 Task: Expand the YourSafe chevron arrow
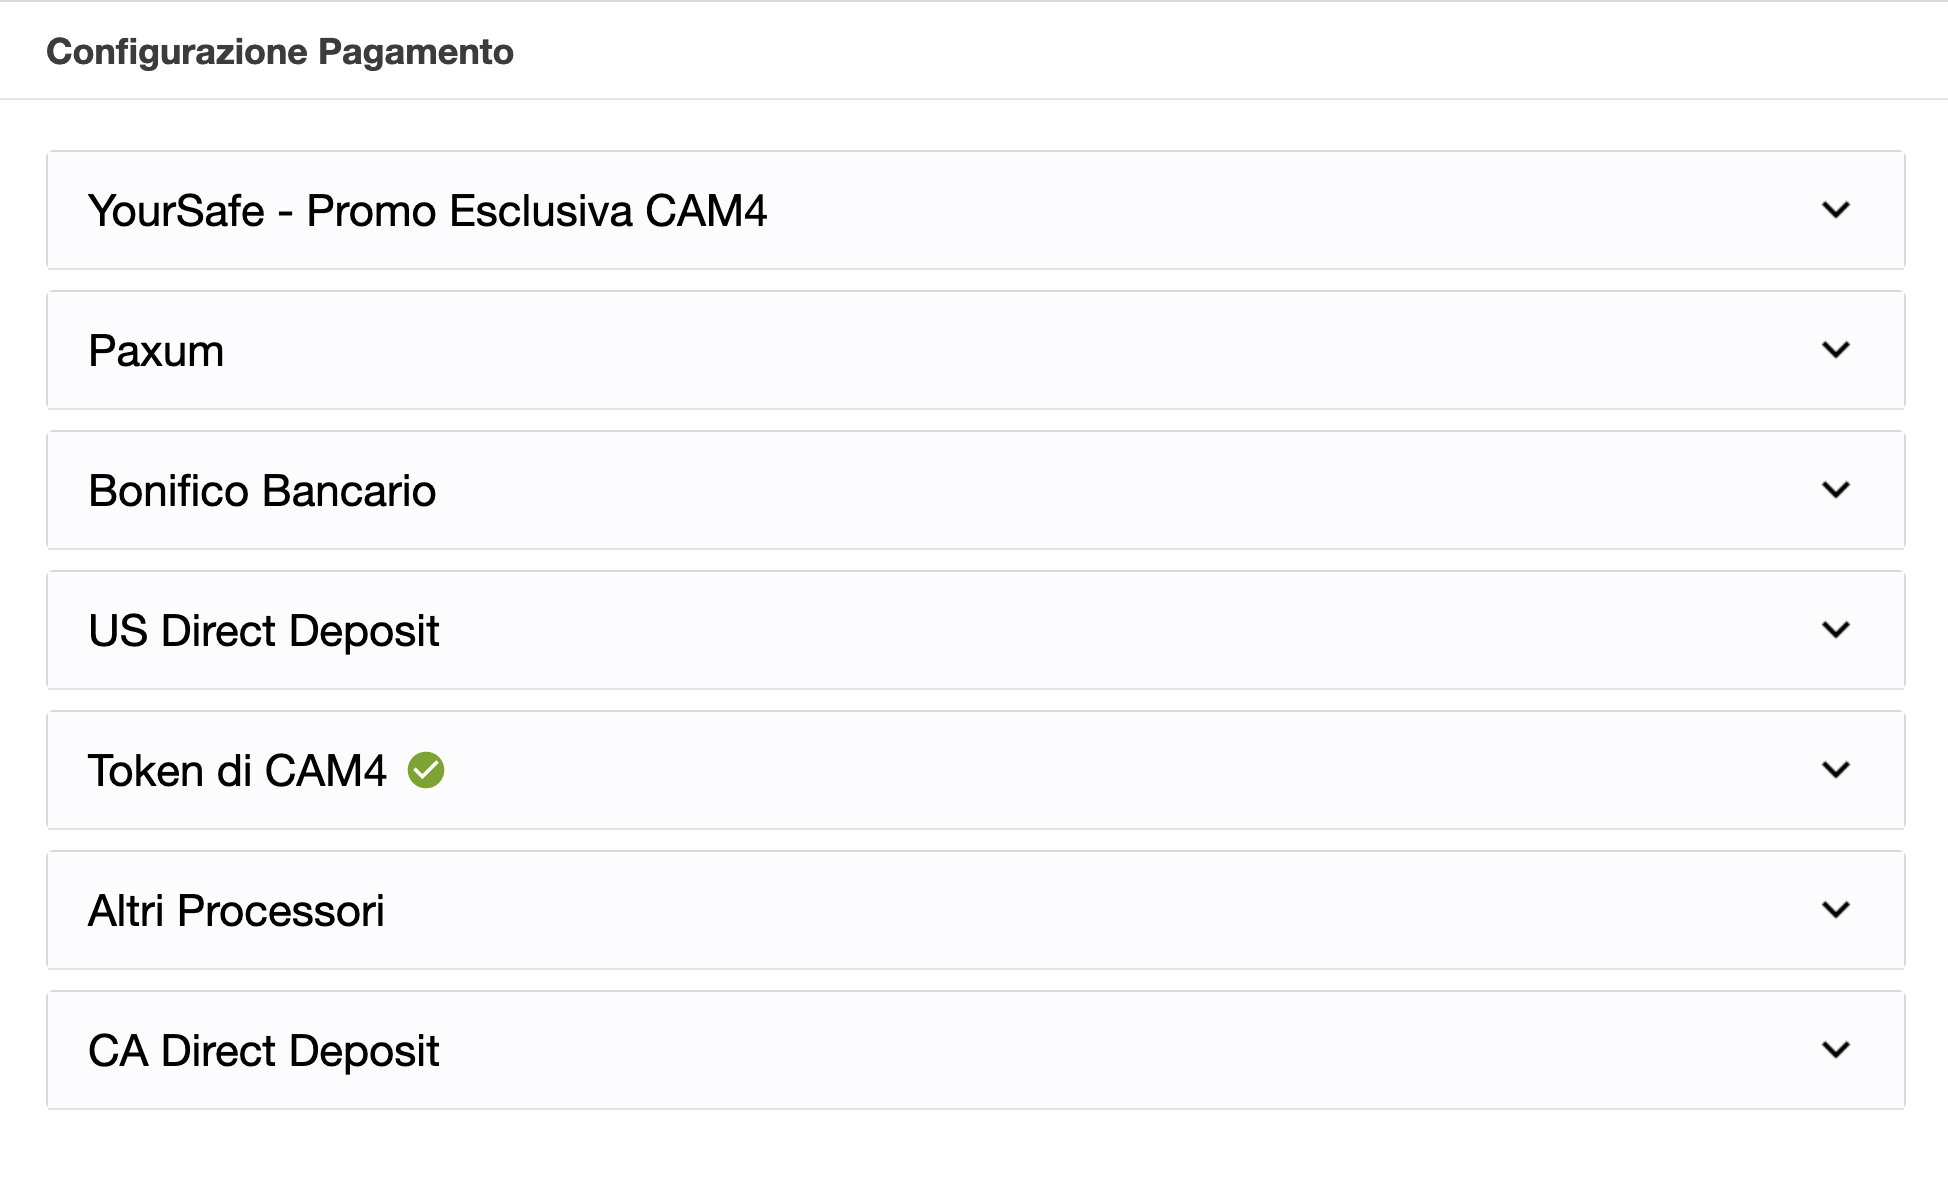tap(1836, 210)
